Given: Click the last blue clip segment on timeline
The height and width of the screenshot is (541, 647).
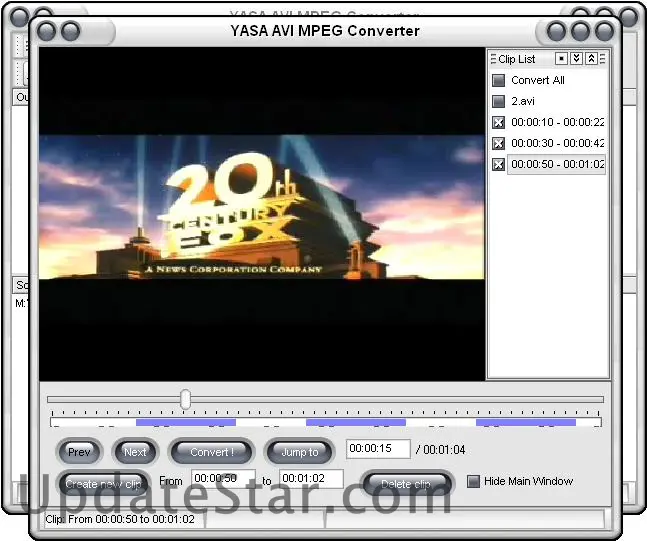Looking at the screenshot, I should tap(526, 422).
